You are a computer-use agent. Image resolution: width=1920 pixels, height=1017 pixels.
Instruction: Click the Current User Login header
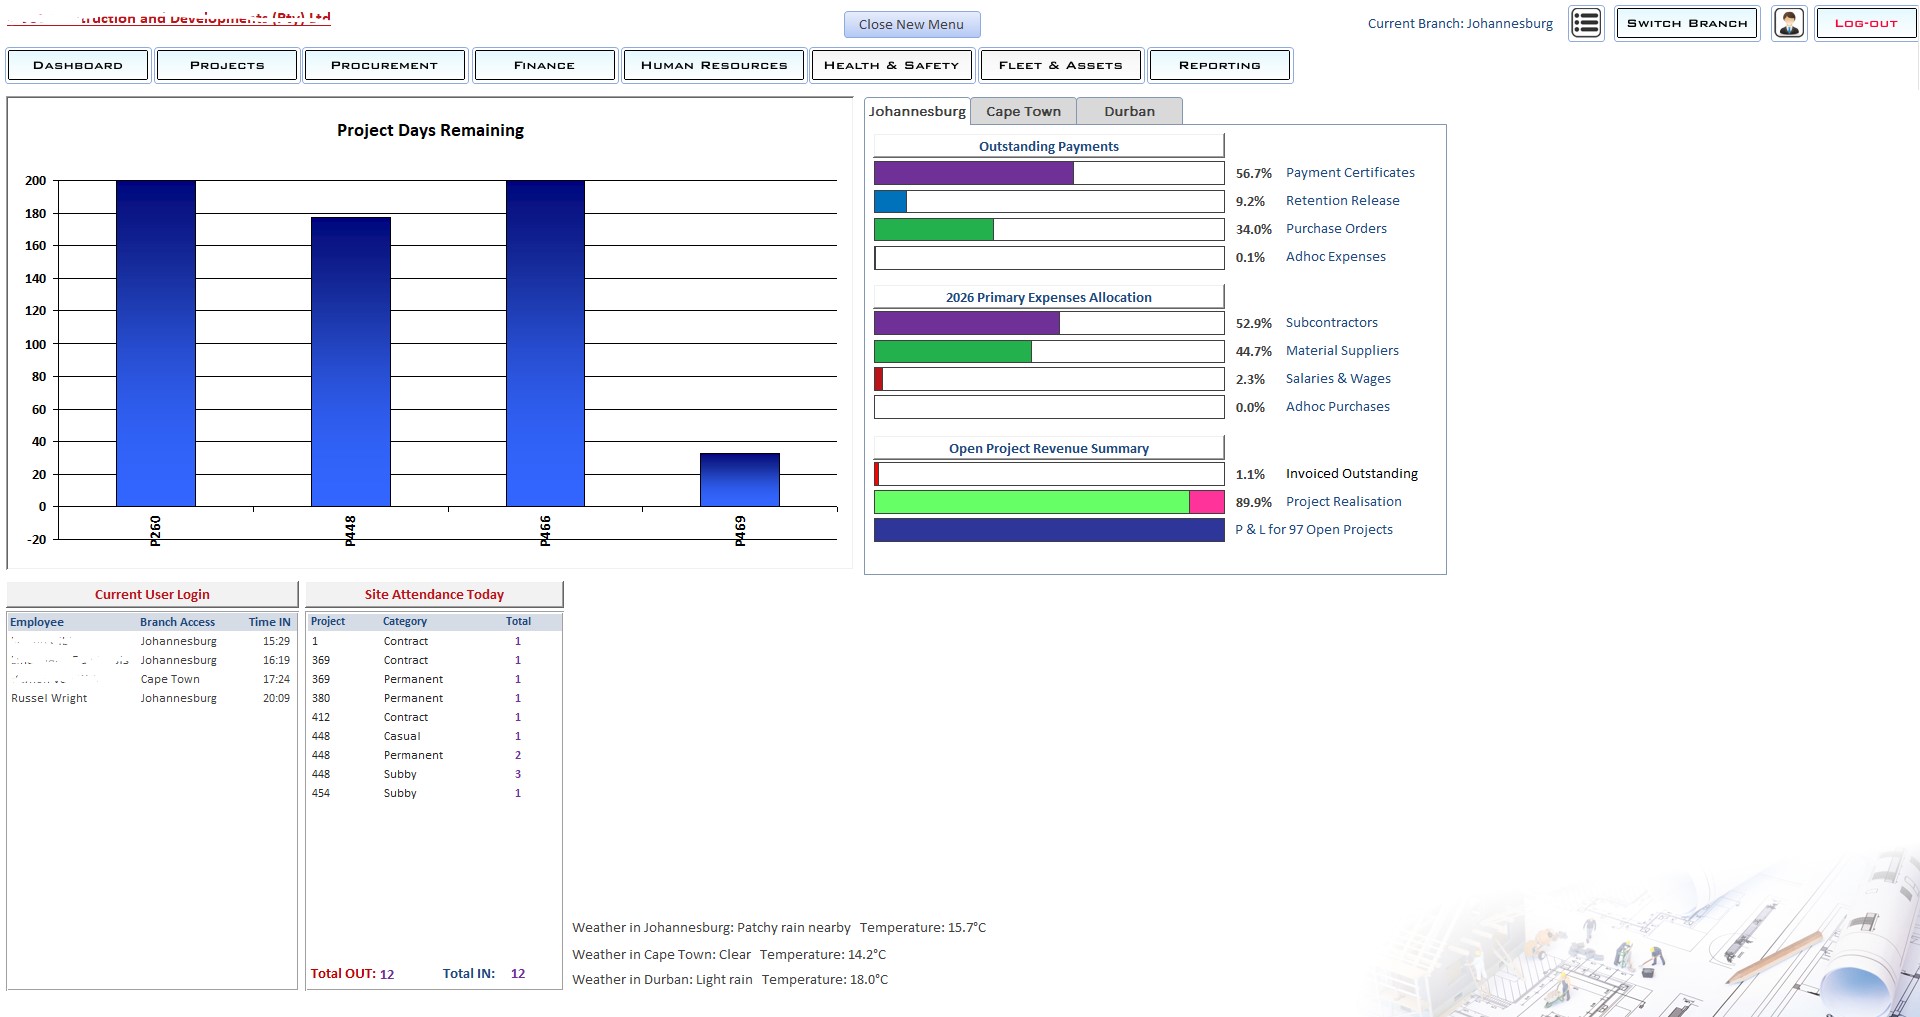tap(152, 594)
